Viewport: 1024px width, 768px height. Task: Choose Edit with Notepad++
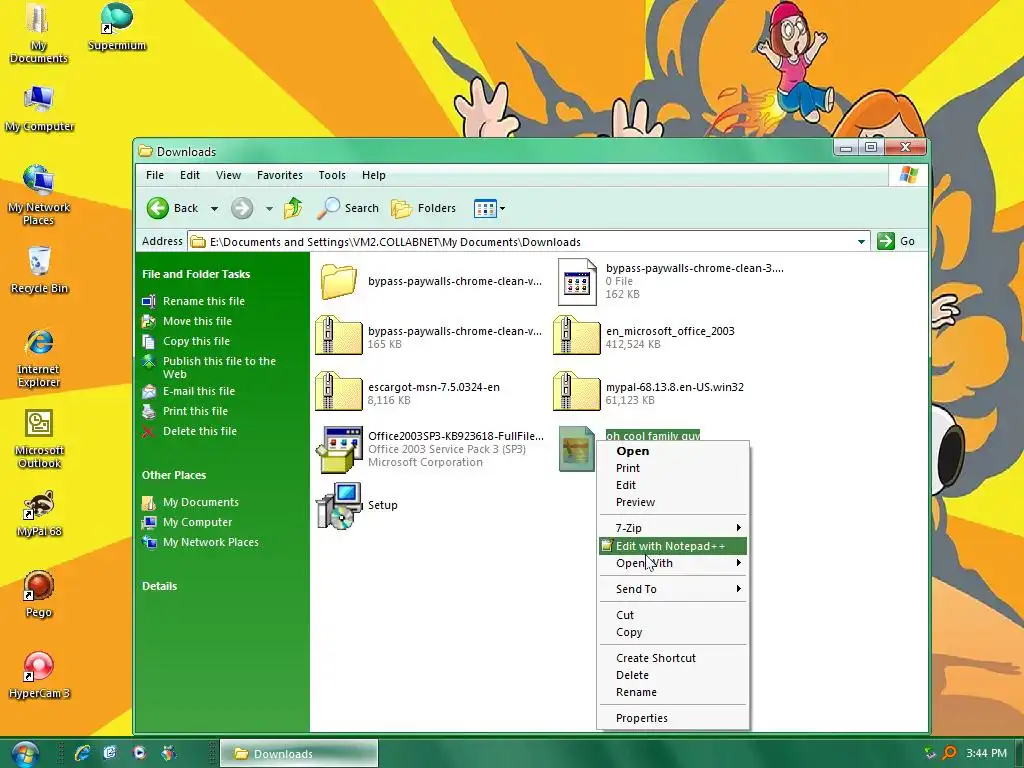pyautogui.click(x=673, y=546)
